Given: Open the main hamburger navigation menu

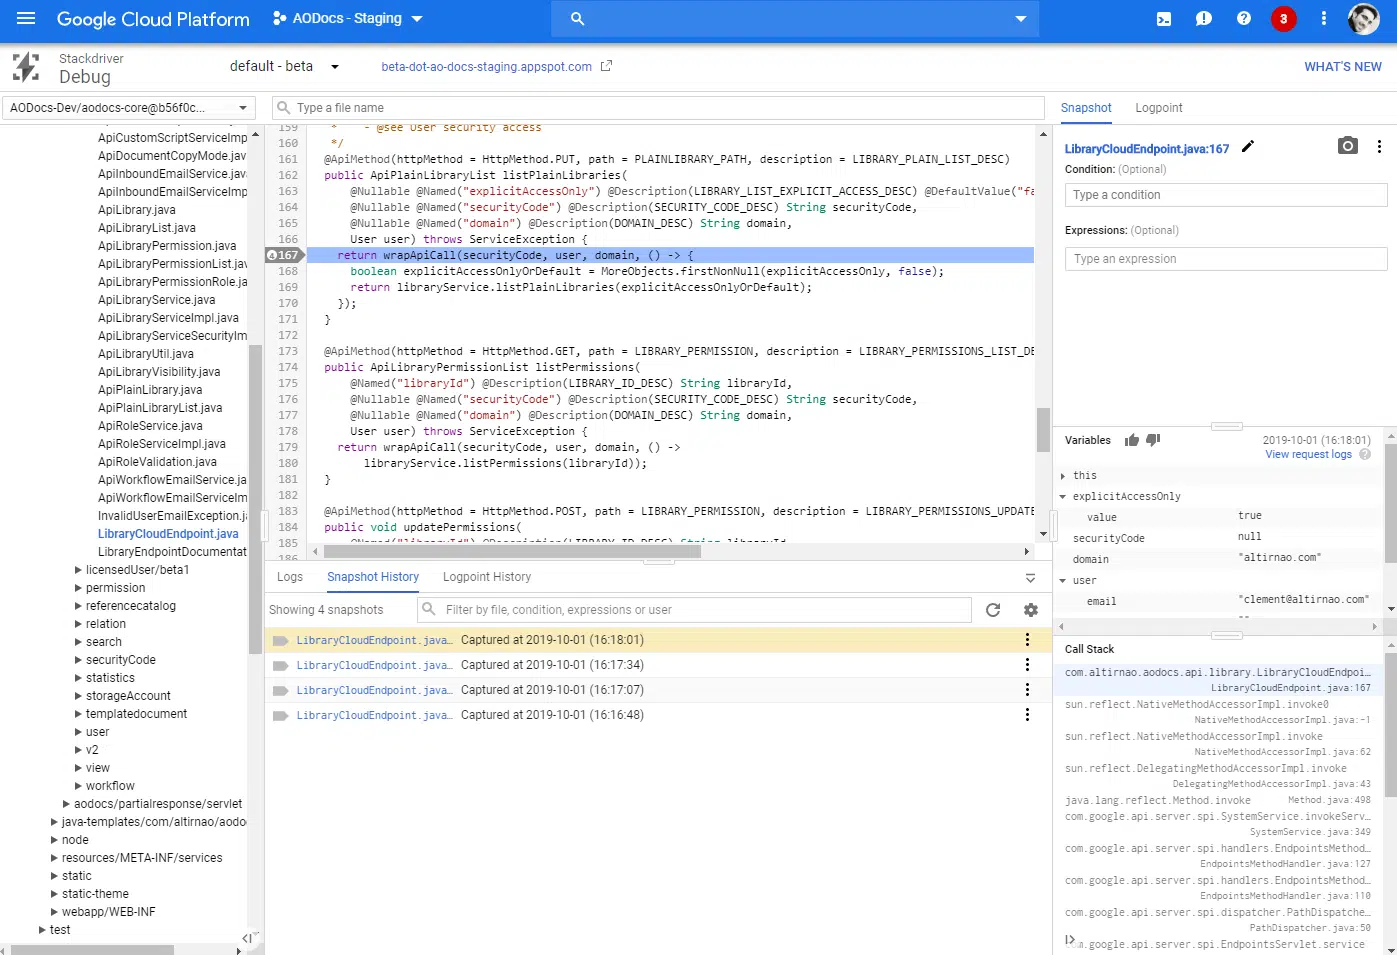Looking at the screenshot, I should 26,18.
